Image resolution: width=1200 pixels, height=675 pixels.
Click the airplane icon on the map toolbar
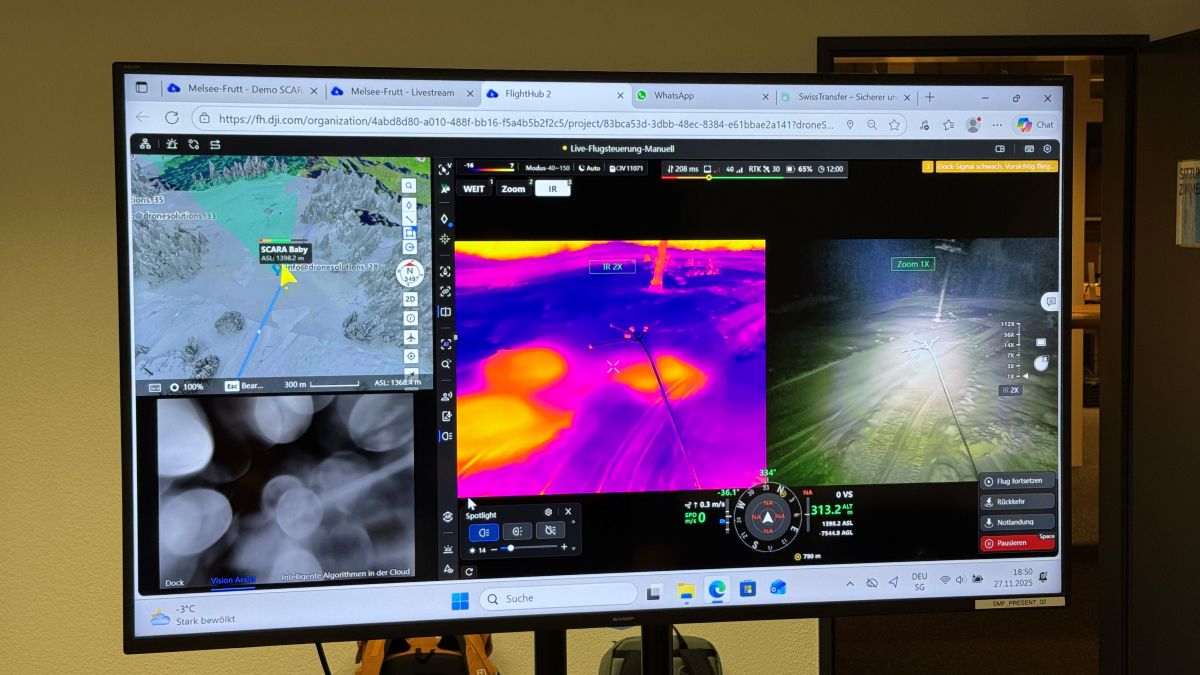[x=410, y=338]
